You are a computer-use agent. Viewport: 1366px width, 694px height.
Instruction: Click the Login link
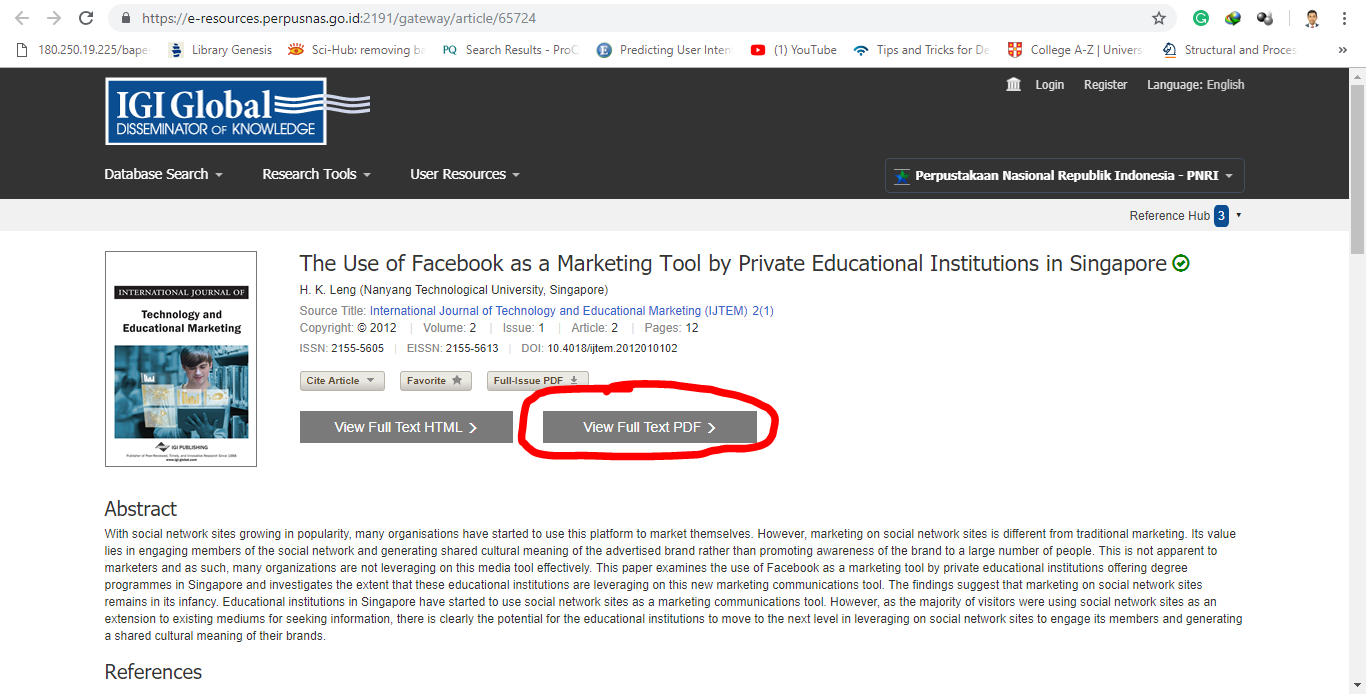[x=1049, y=85]
